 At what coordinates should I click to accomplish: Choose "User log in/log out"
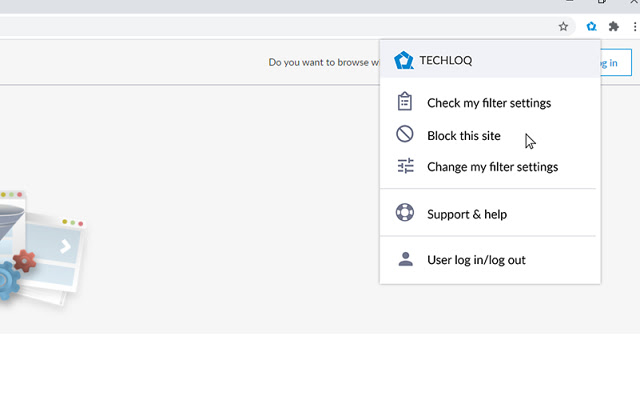coord(476,260)
